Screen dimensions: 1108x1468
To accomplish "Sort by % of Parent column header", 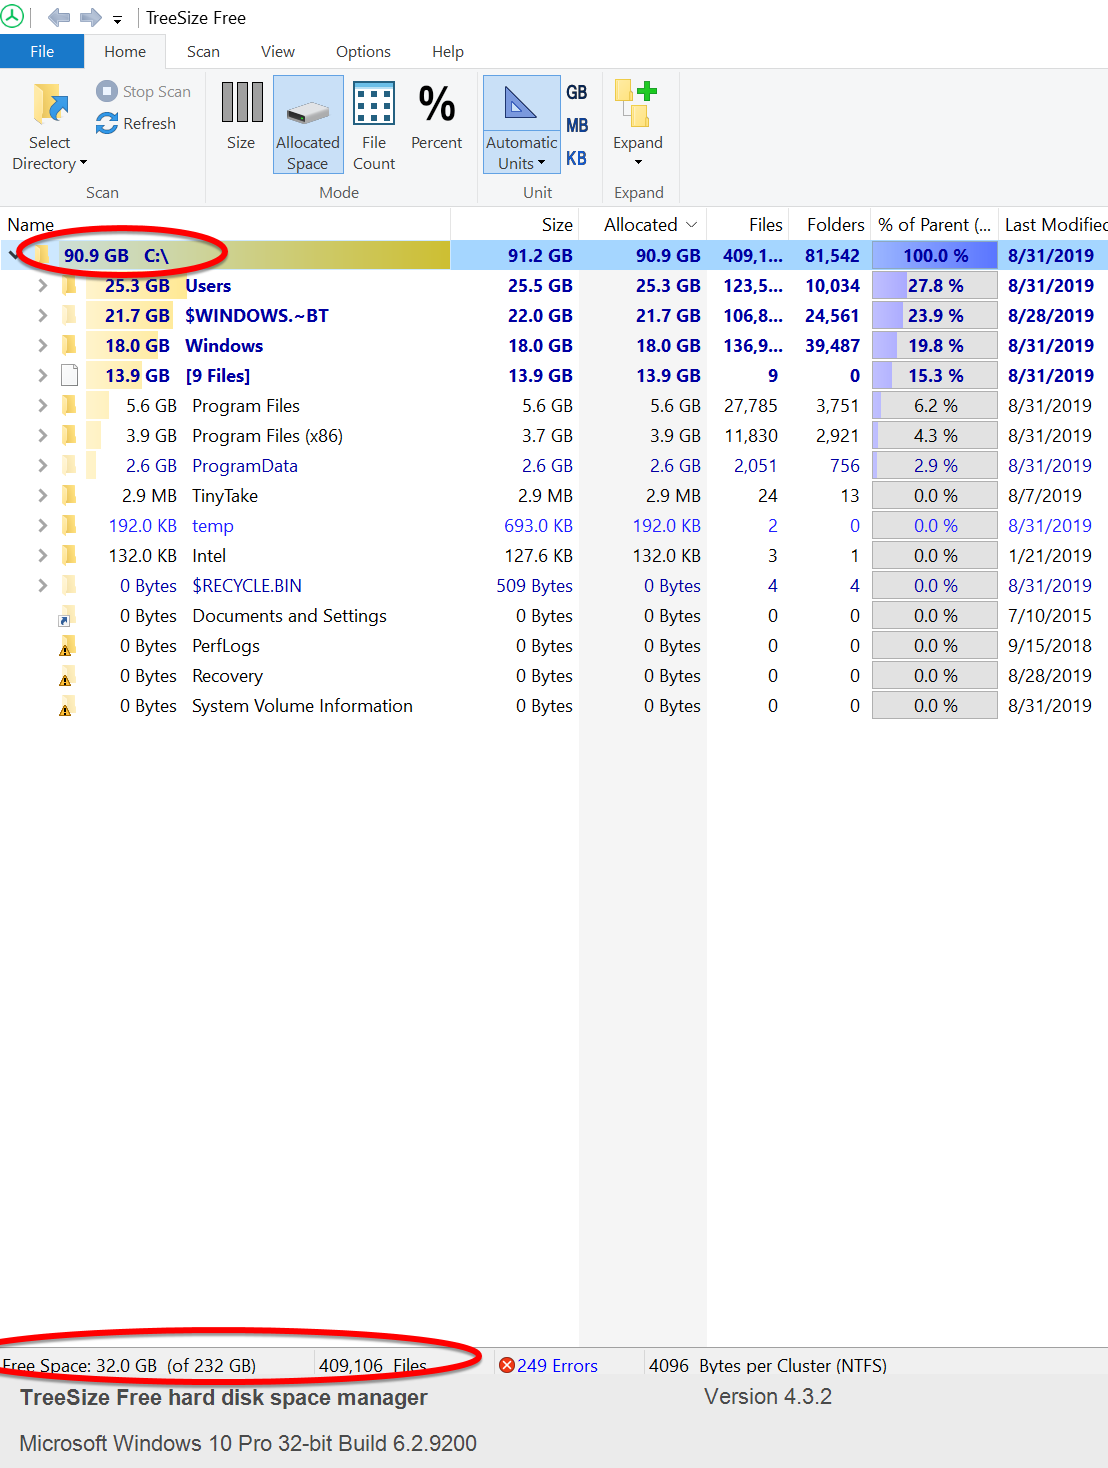I will click(x=934, y=225).
